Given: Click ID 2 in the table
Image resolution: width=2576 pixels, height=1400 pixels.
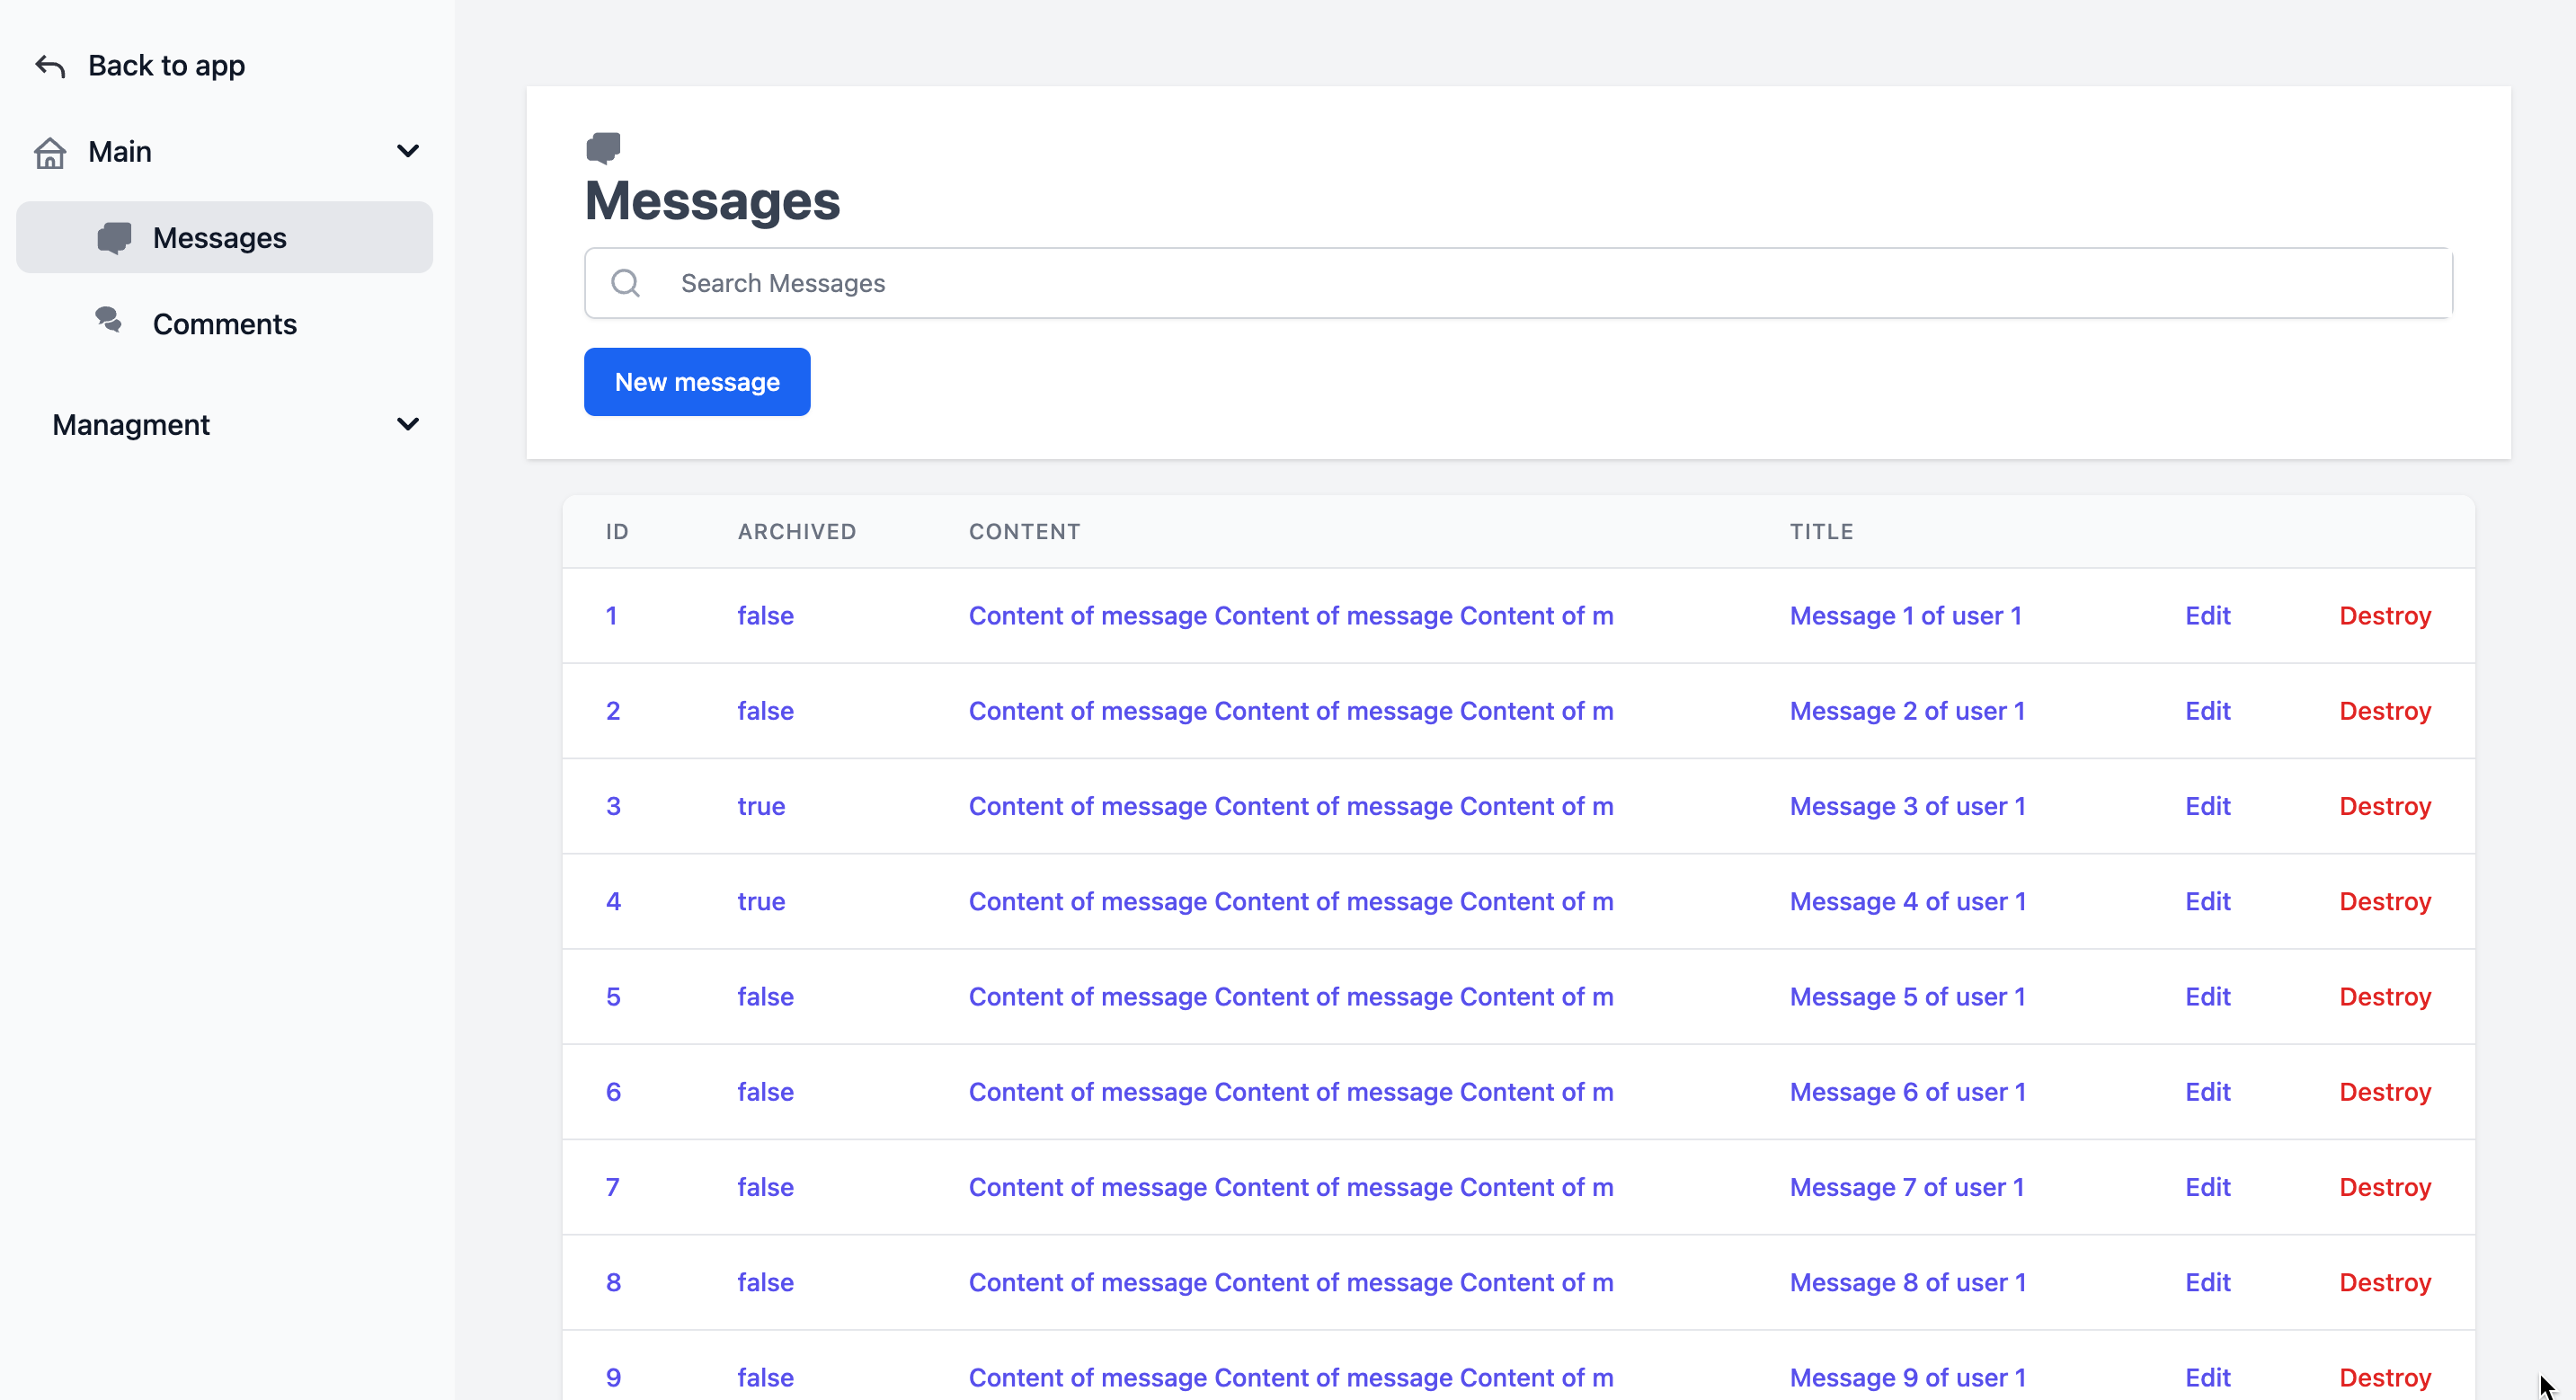Looking at the screenshot, I should [613, 711].
